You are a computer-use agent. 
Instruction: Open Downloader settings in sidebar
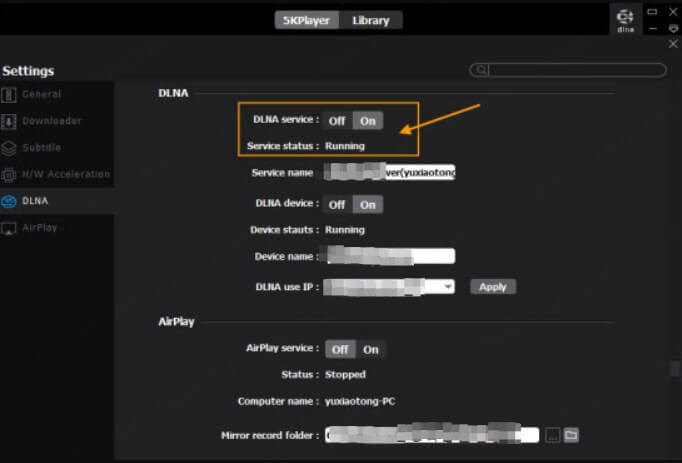(51, 121)
